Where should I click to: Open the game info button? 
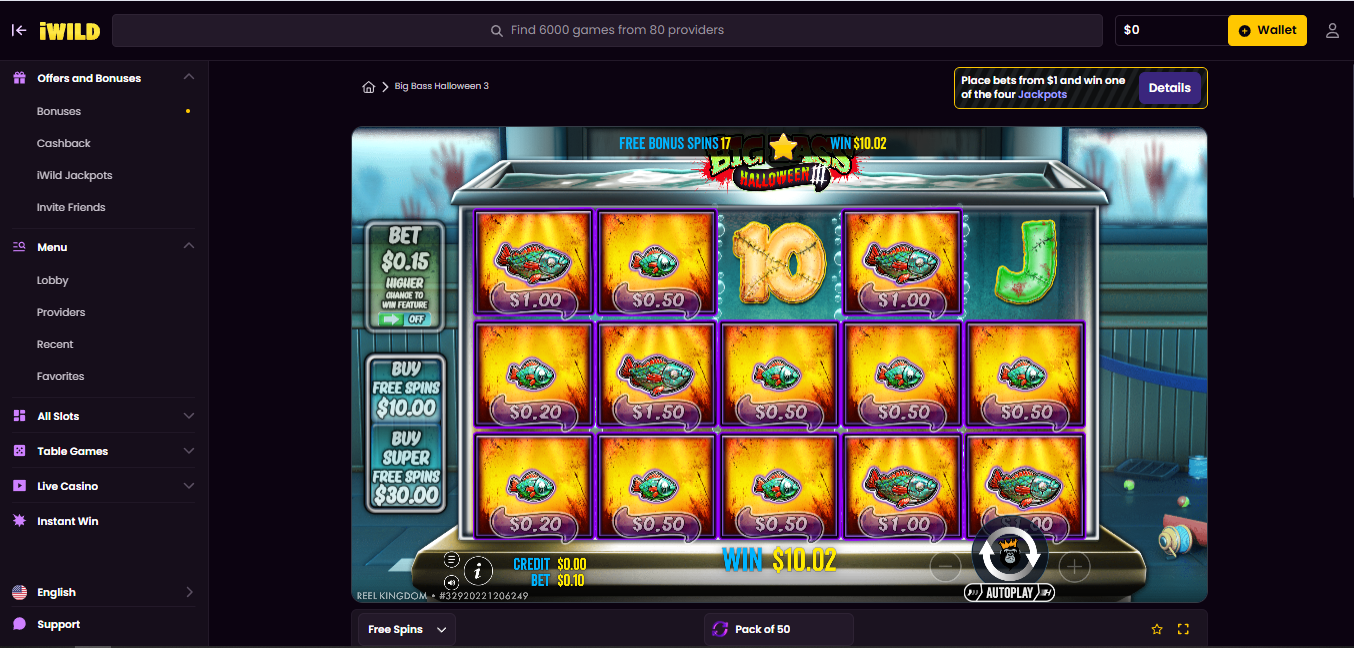[479, 571]
